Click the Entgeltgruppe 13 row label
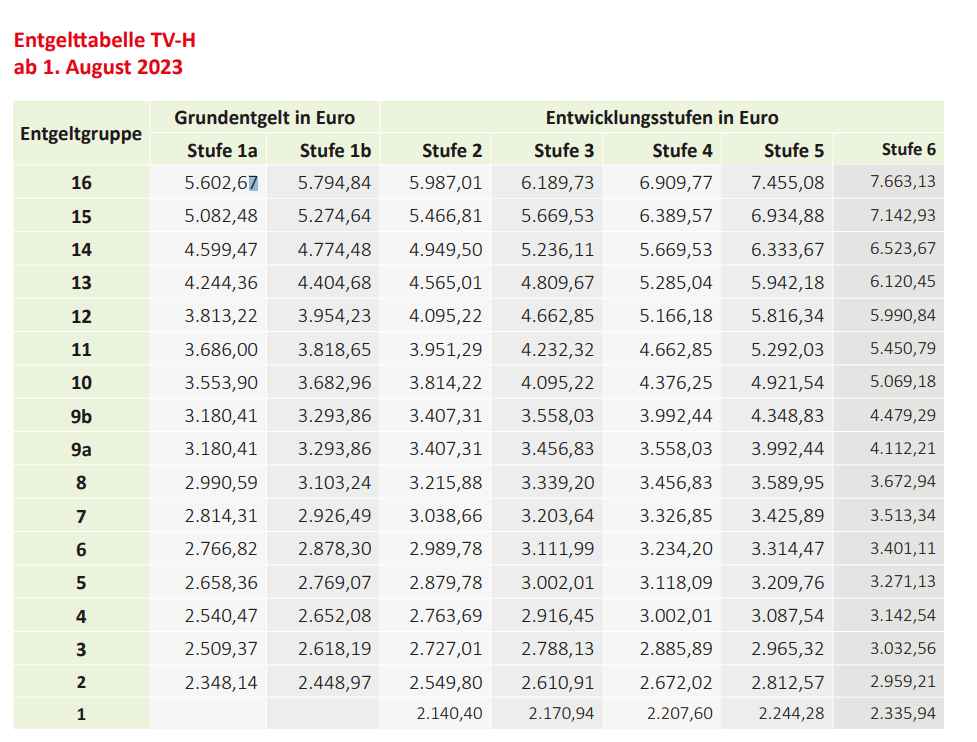This screenshot has width=977, height=742. 81,283
